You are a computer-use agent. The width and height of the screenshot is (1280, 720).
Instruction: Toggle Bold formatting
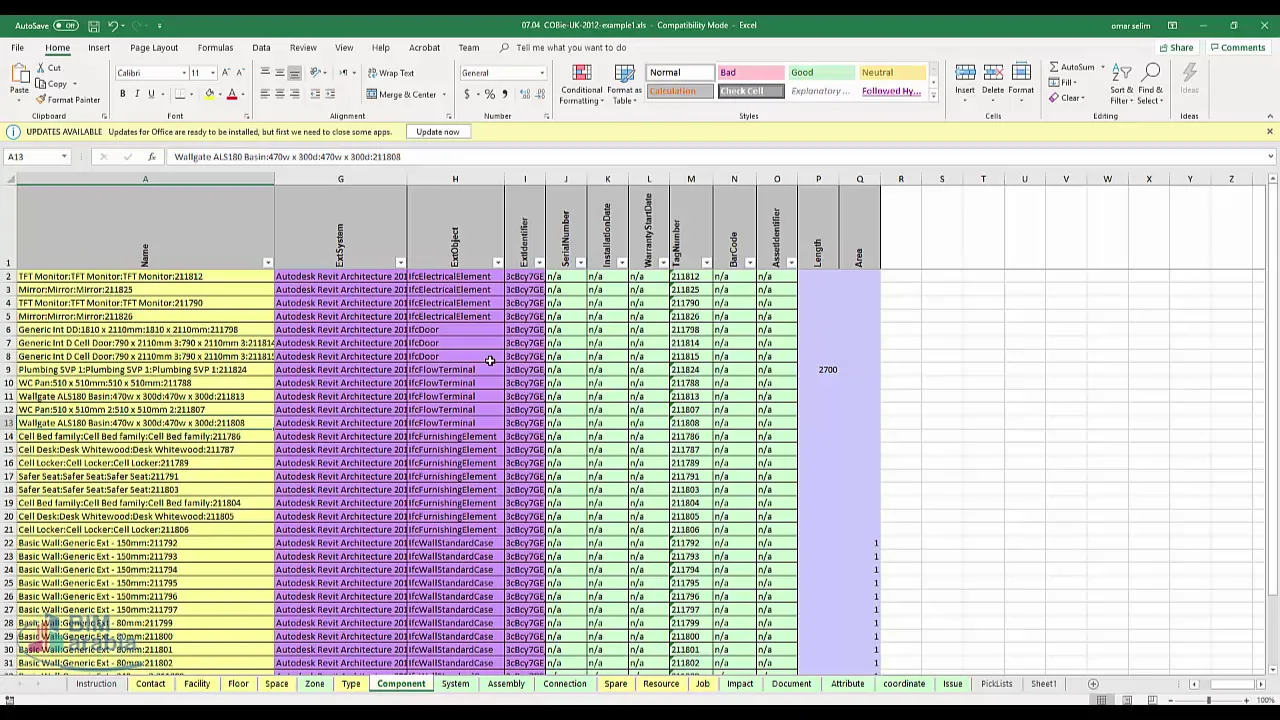tap(122, 94)
